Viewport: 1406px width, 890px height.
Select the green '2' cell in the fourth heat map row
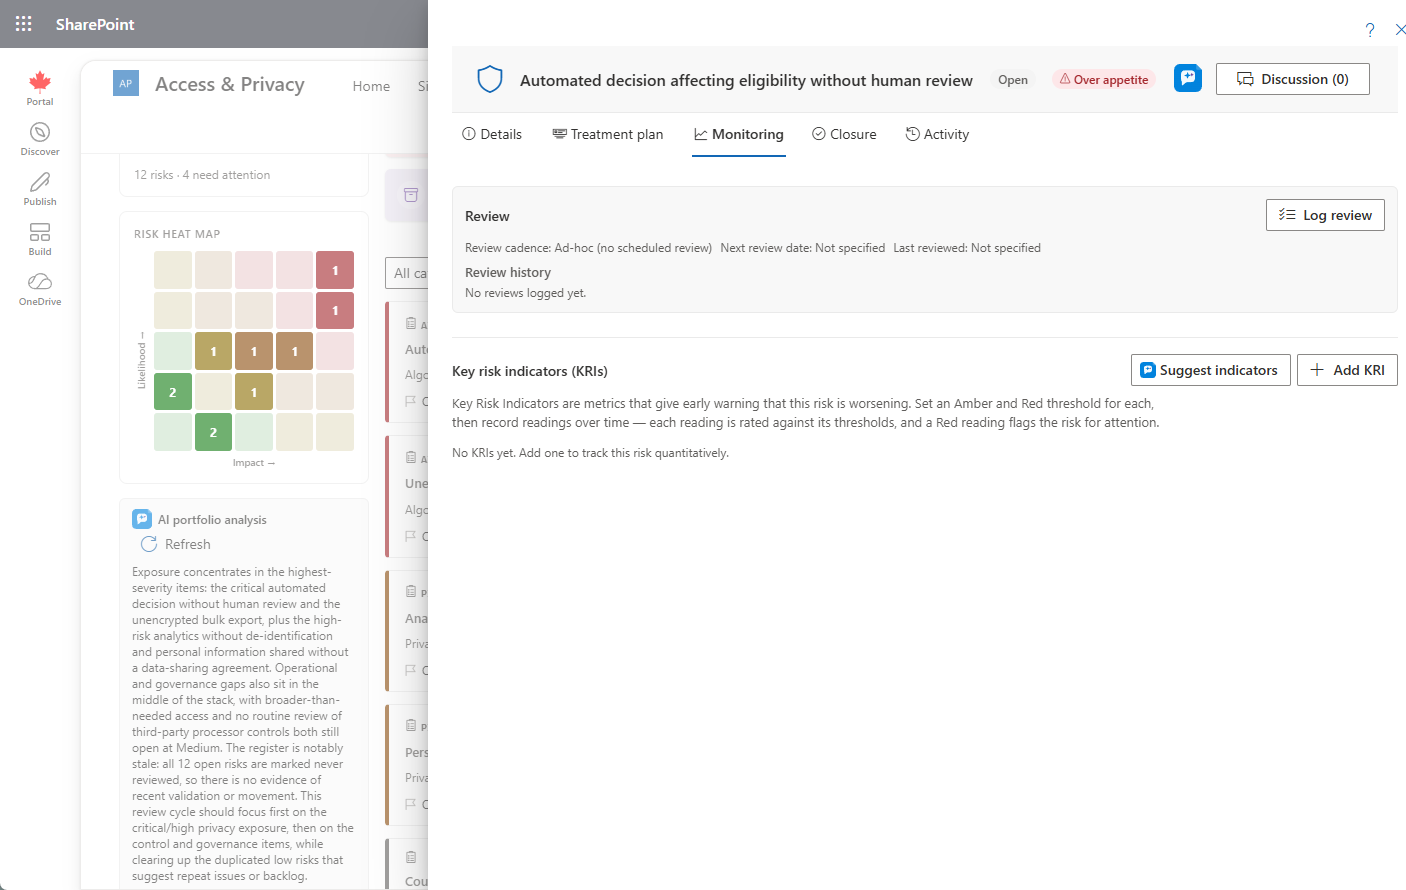(x=173, y=392)
